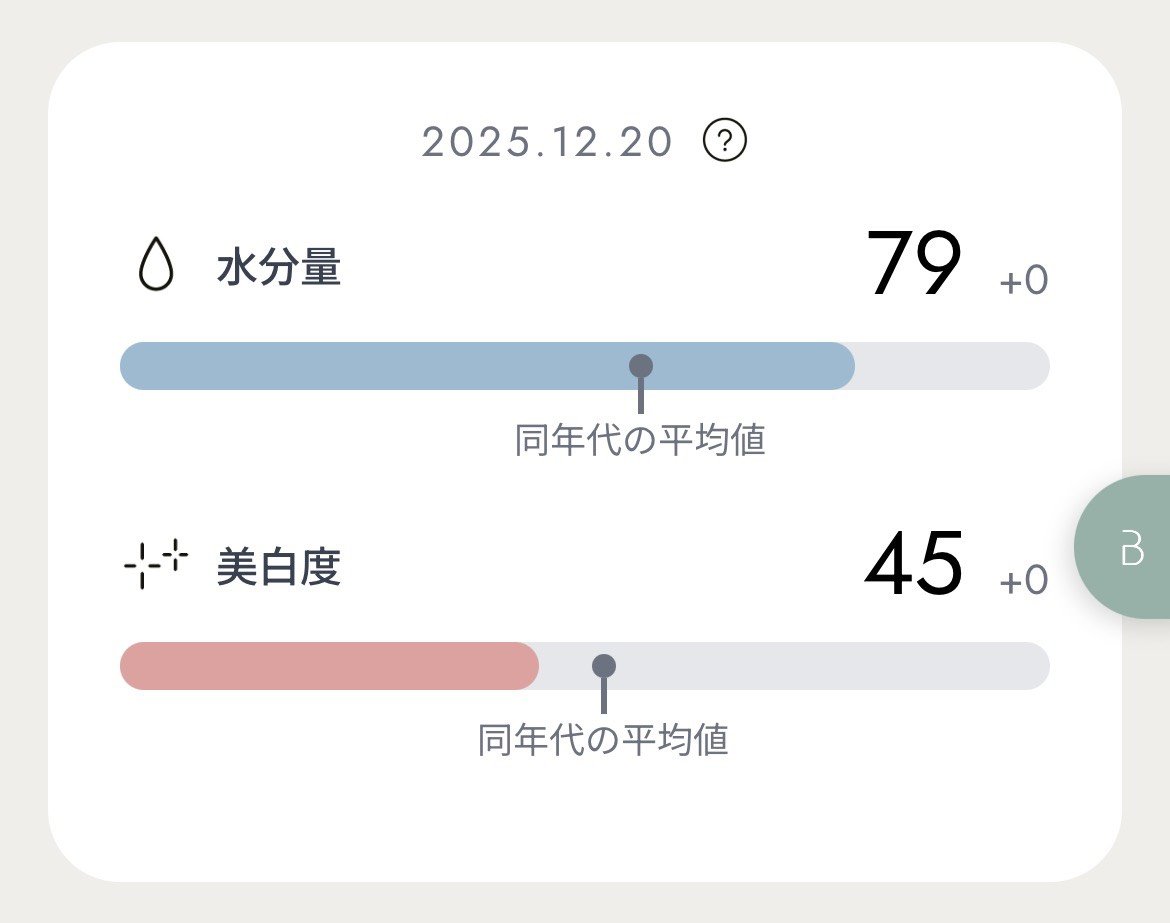Click 同年代の平均値 label under whitening bar
1170x923 pixels.
tap(603, 740)
